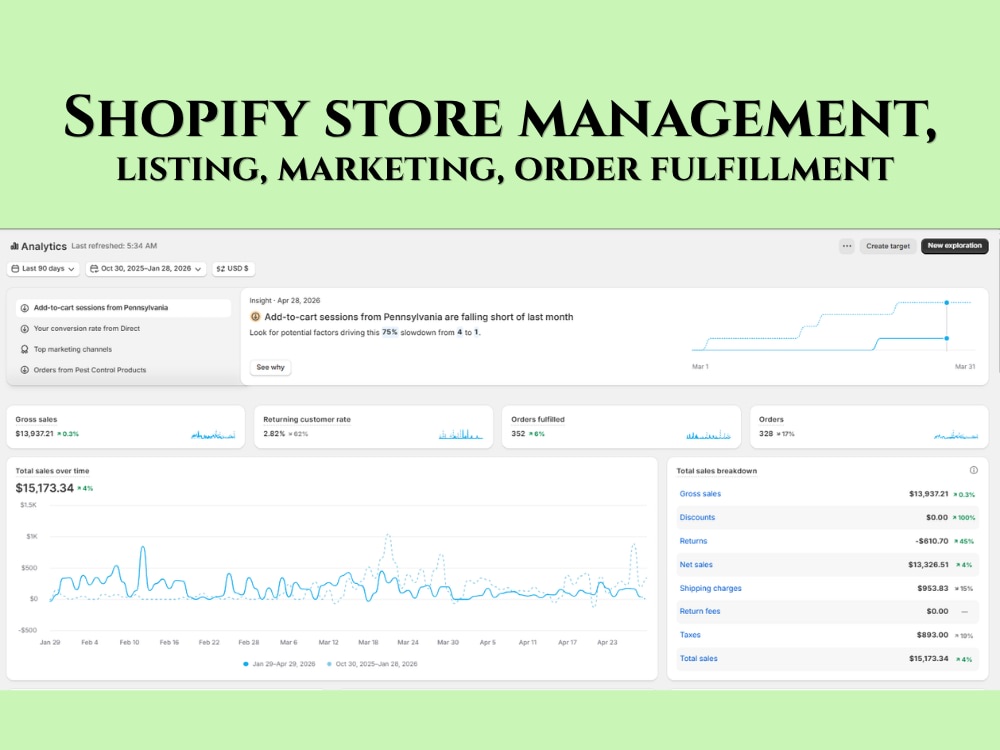Open the Last 90 days date dropdown
This screenshot has width=1000, height=750.
(x=43, y=268)
